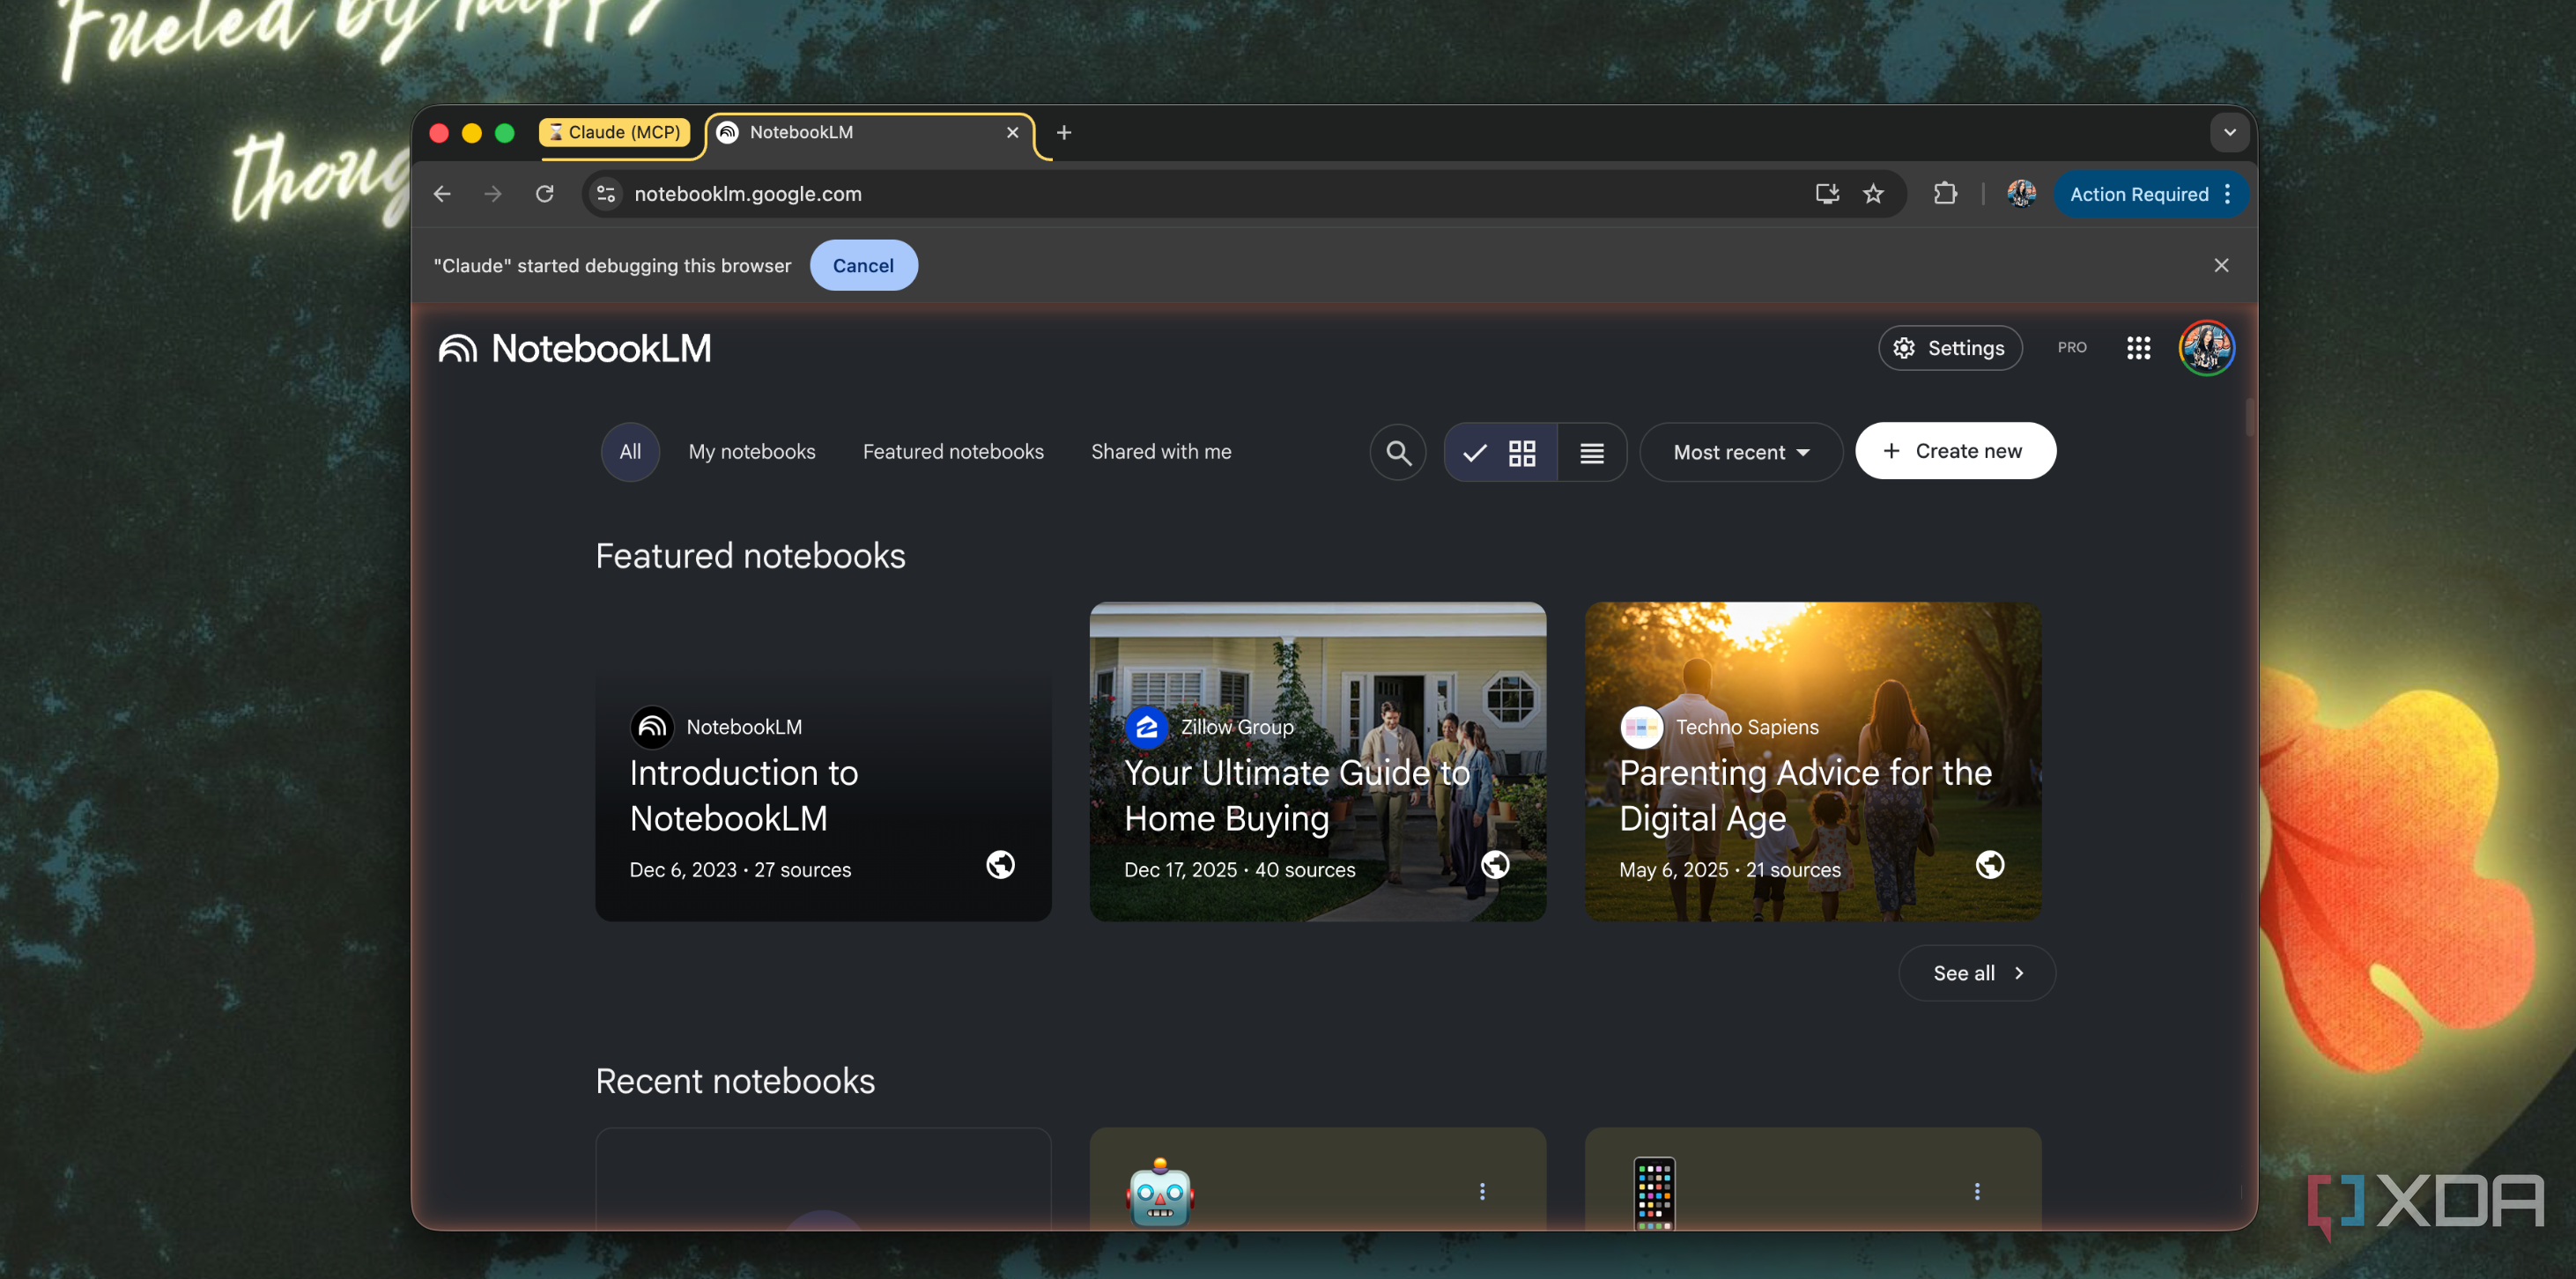The width and height of the screenshot is (2576, 1279).
Task: Click Zillow Group publisher logo
Action: 1146,727
